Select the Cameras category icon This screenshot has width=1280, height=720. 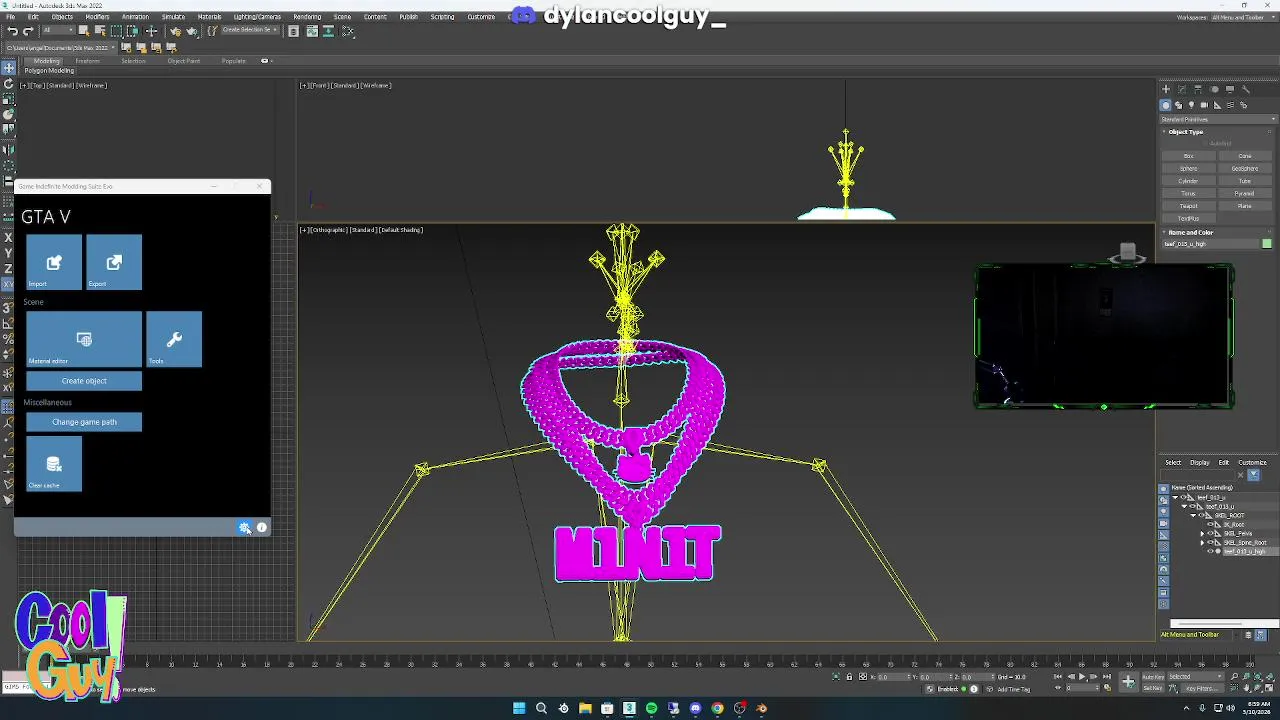(x=1204, y=105)
